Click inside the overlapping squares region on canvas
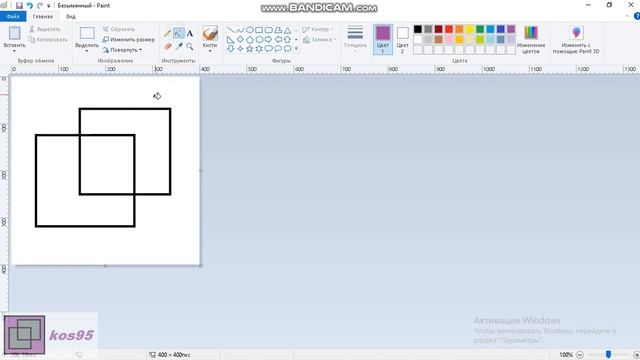Screen dimensions: 640x360 coord(107,164)
